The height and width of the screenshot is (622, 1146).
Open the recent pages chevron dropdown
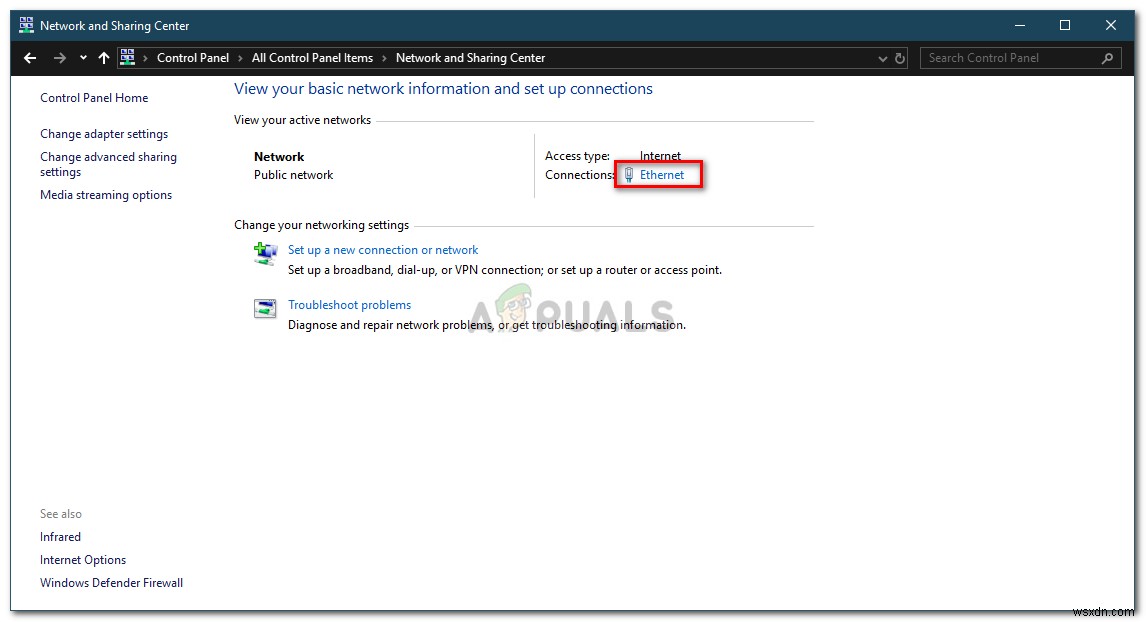click(82, 57)
